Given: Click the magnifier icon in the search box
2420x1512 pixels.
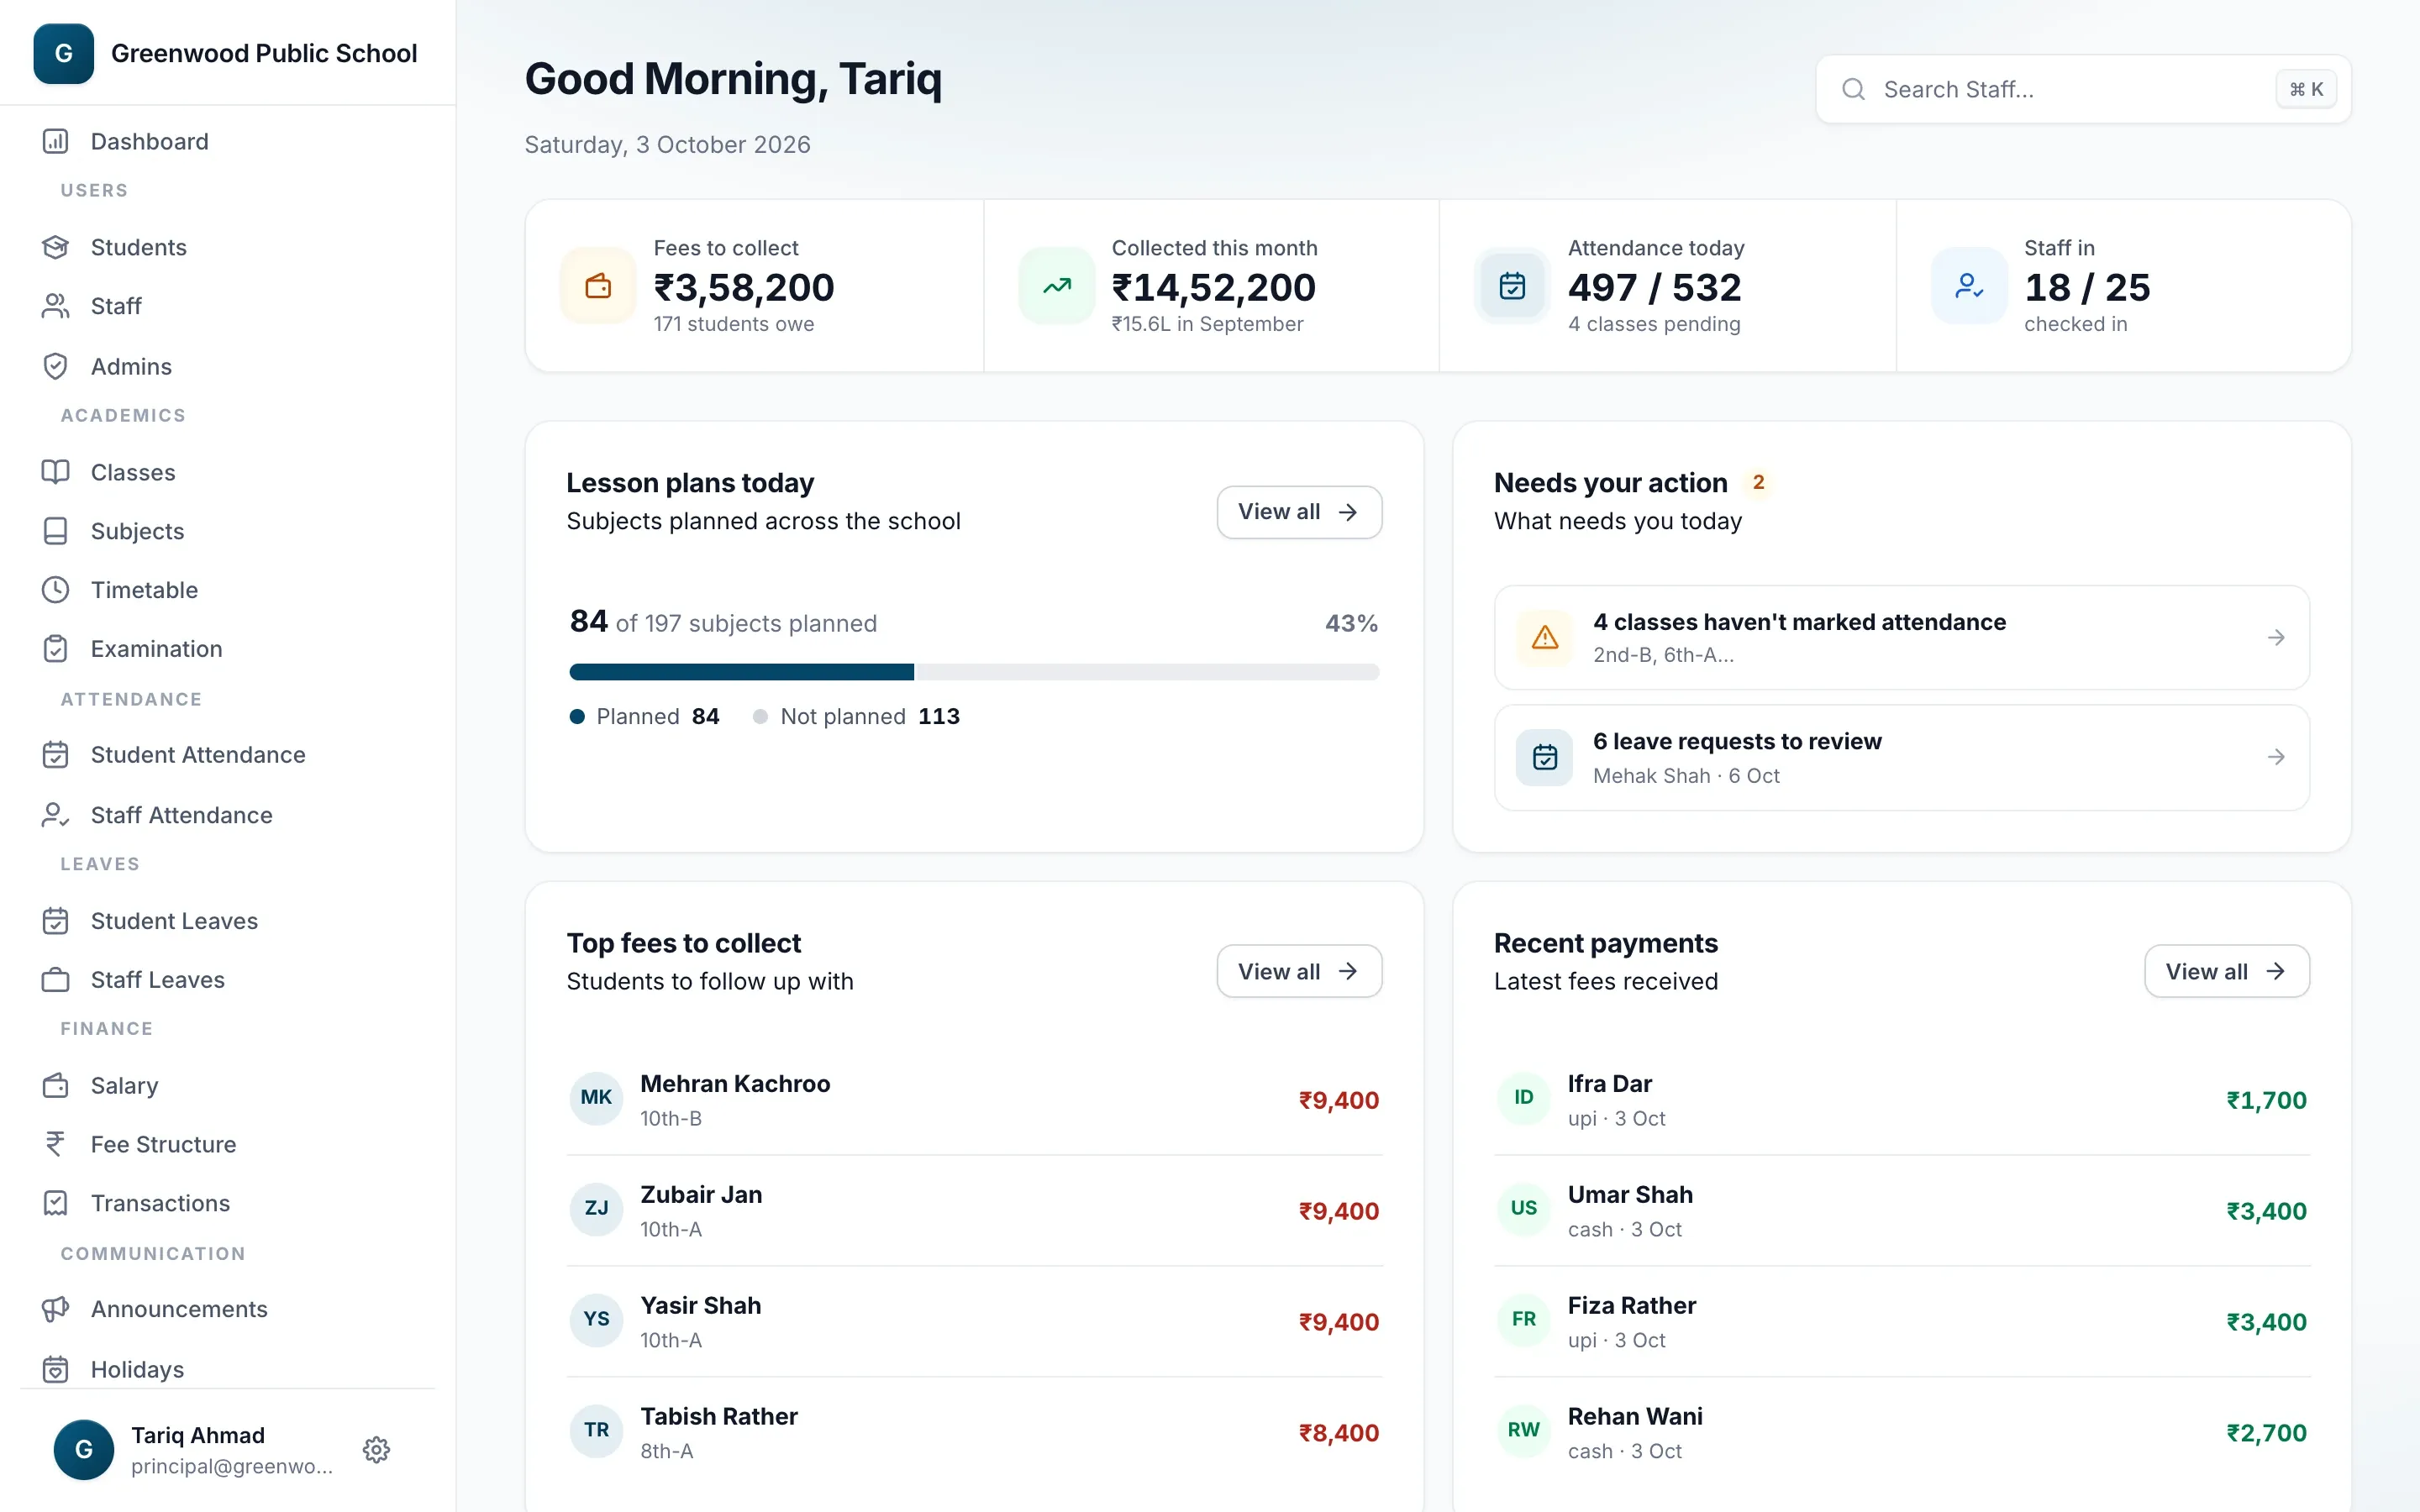Looking at the screenshot, I should pos(1853,89).
